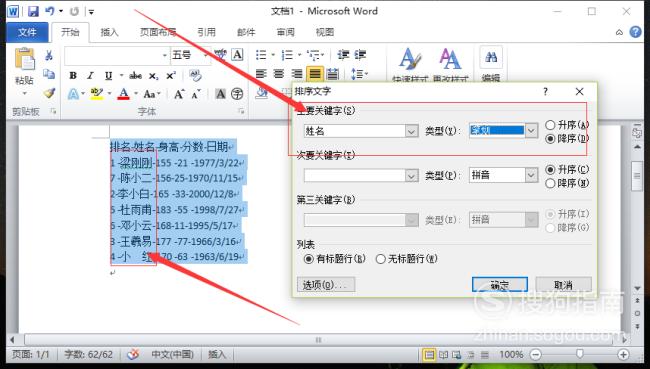Switch to the 插入 Insert tab

(x=109, y=32)
